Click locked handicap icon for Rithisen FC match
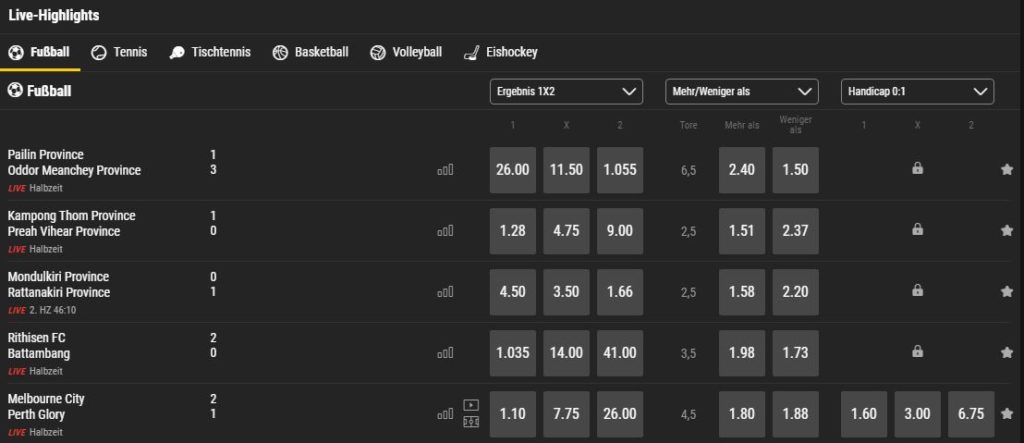 (917, 352)
